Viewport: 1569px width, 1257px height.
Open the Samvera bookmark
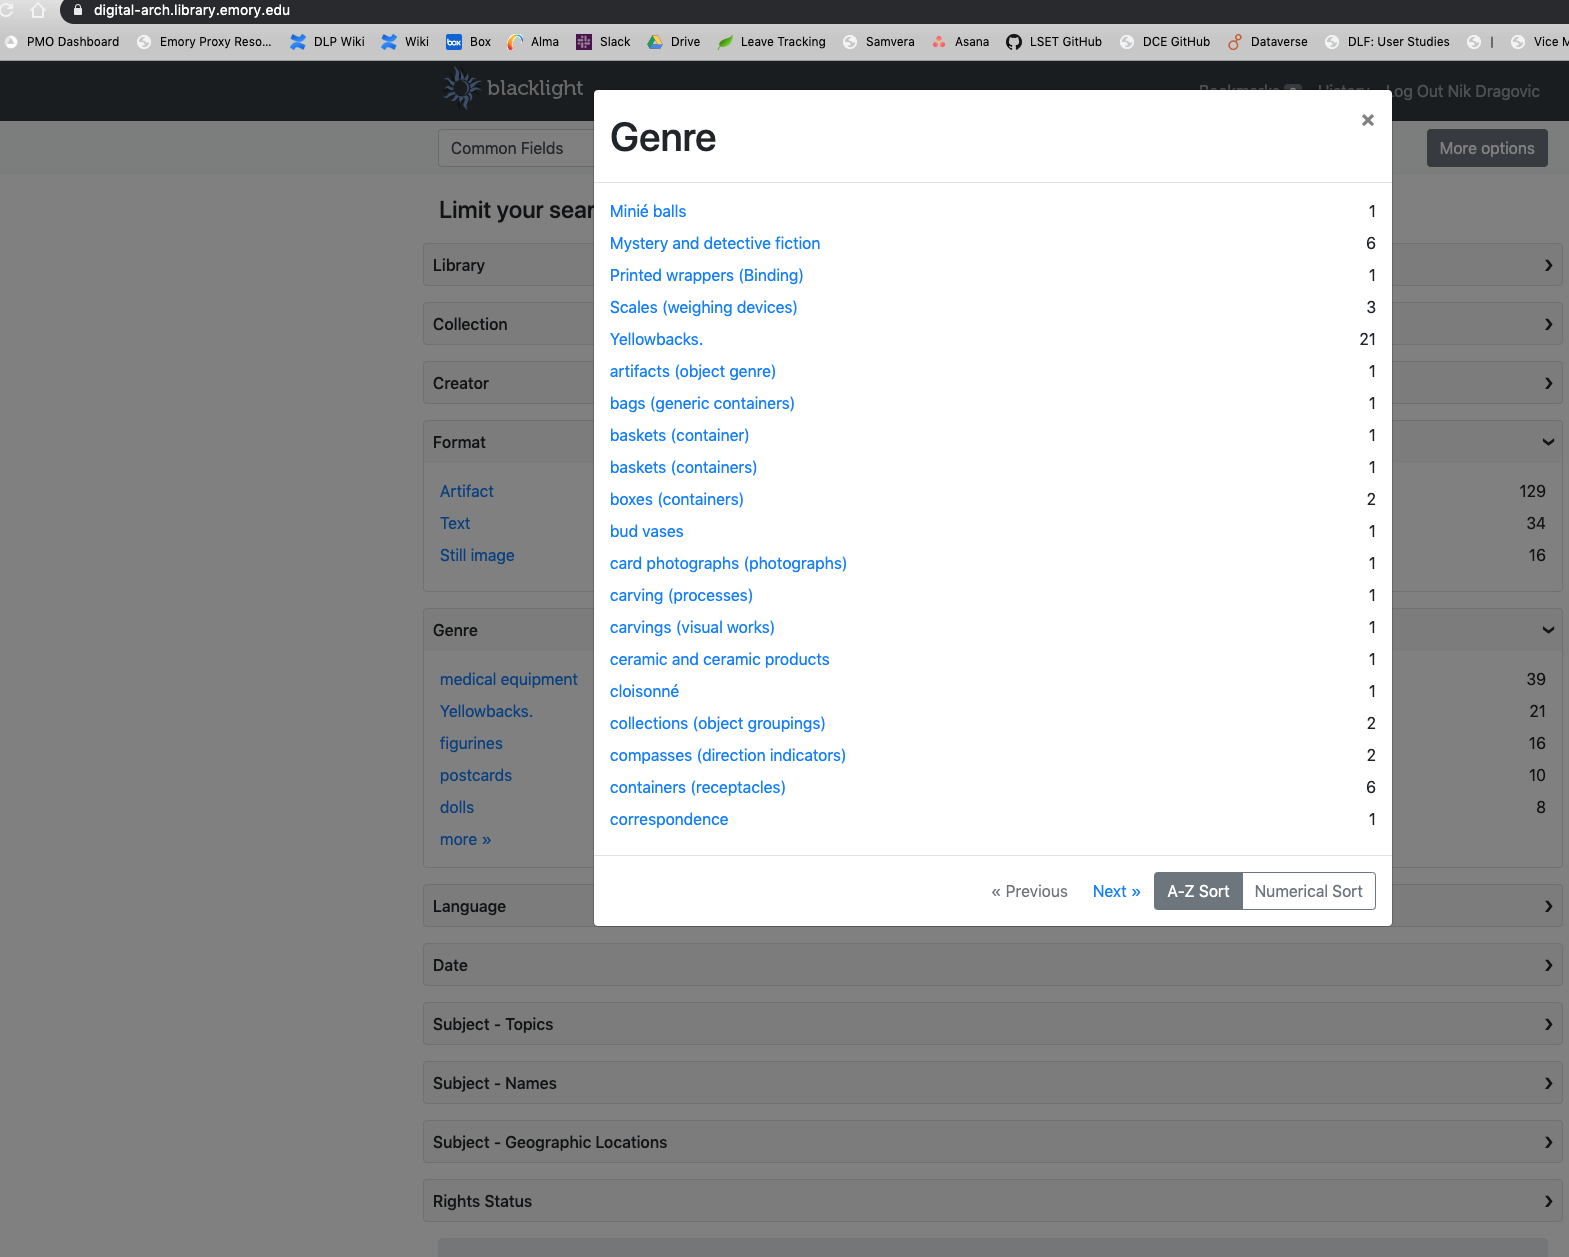click(x=879, y=42)
